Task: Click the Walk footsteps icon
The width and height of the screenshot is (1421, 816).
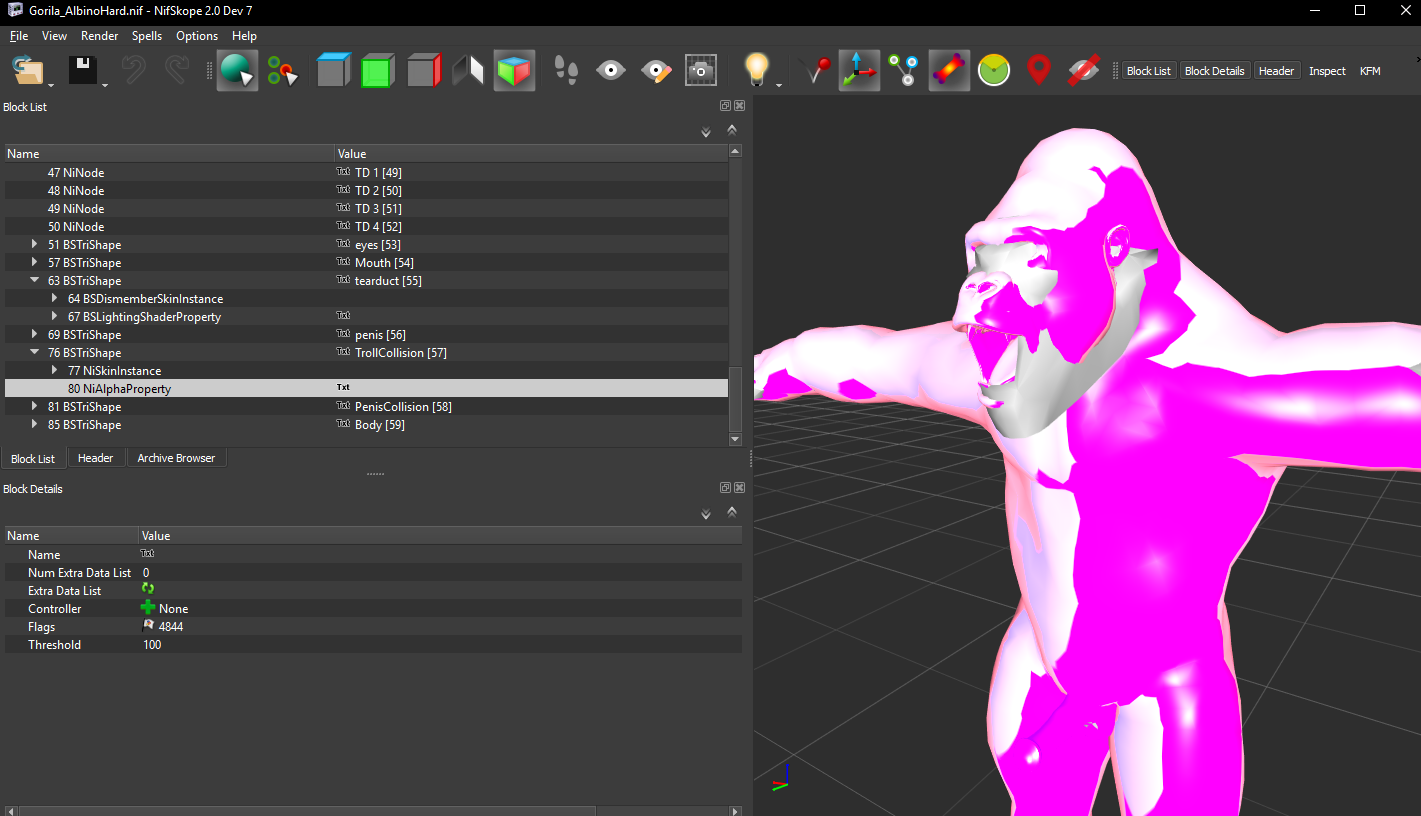Action: point(566,71)
